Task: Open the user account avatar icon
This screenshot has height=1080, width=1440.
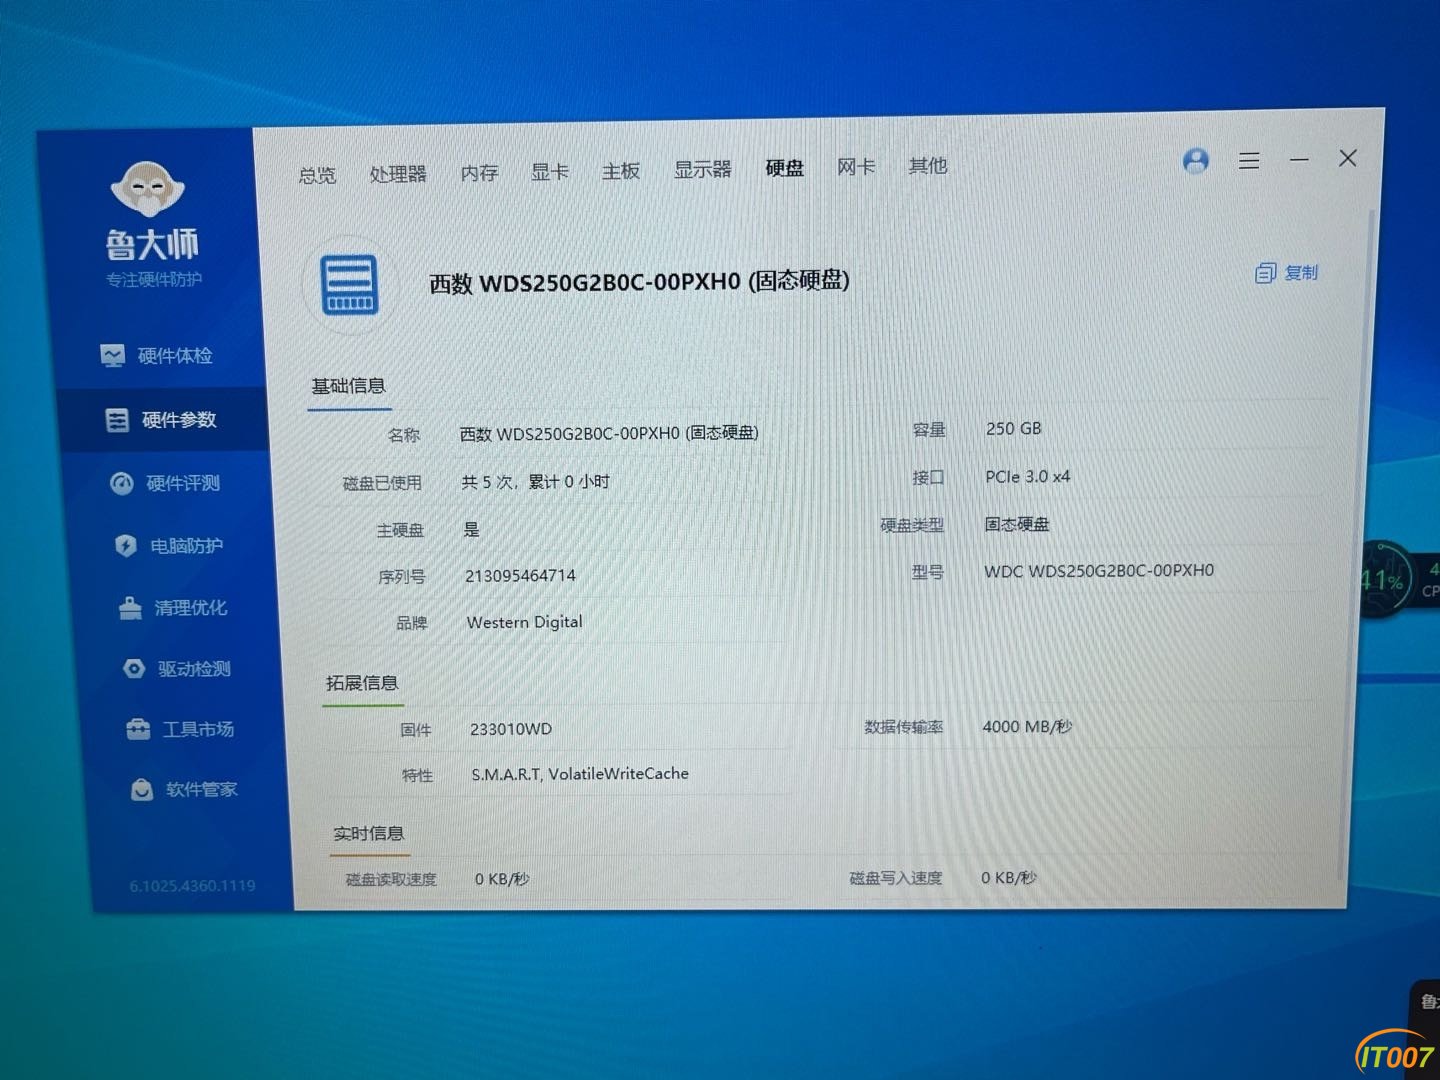Action: (x=1195, y=161)
